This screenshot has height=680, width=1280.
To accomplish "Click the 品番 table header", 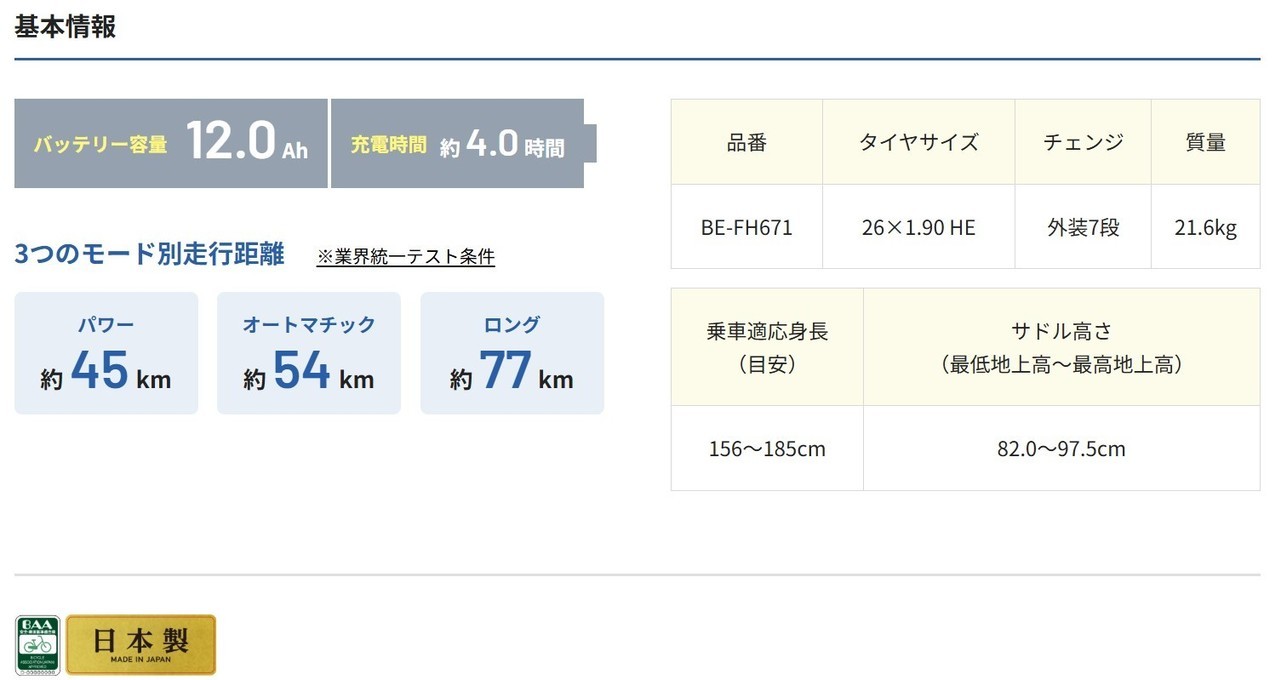I will 746,142.
